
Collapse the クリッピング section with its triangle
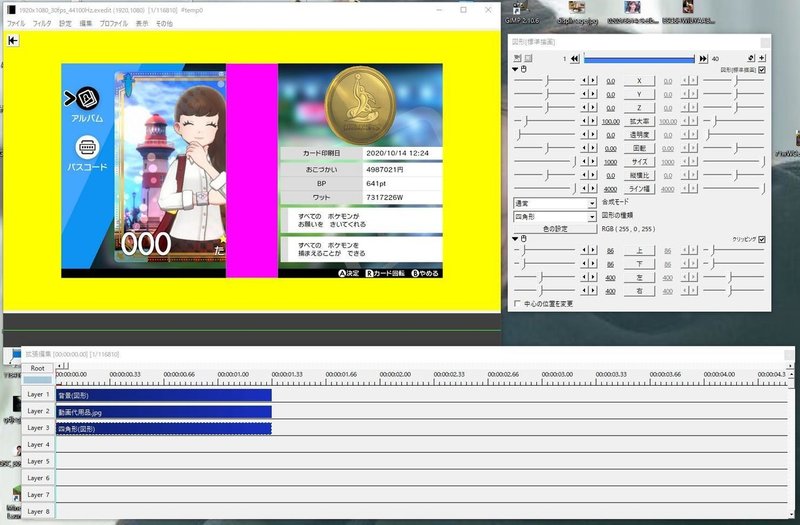point(515,239)
